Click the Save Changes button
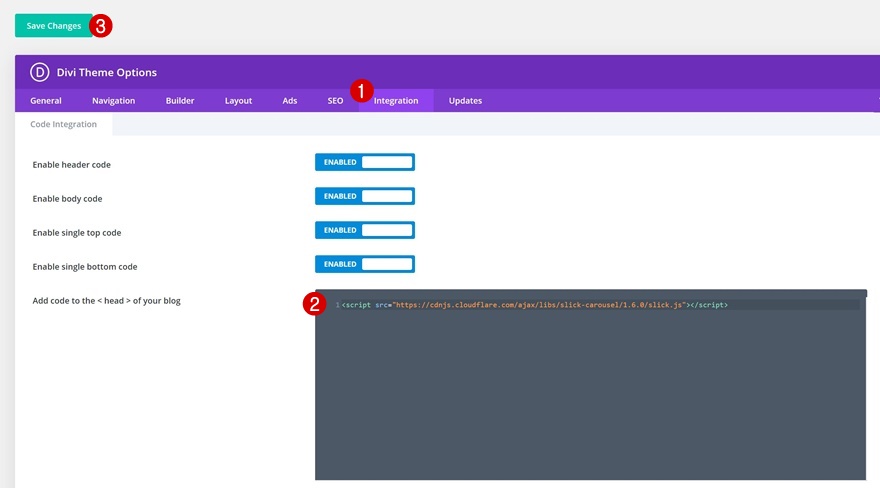The image size is (880, 488). coord(54,26)
